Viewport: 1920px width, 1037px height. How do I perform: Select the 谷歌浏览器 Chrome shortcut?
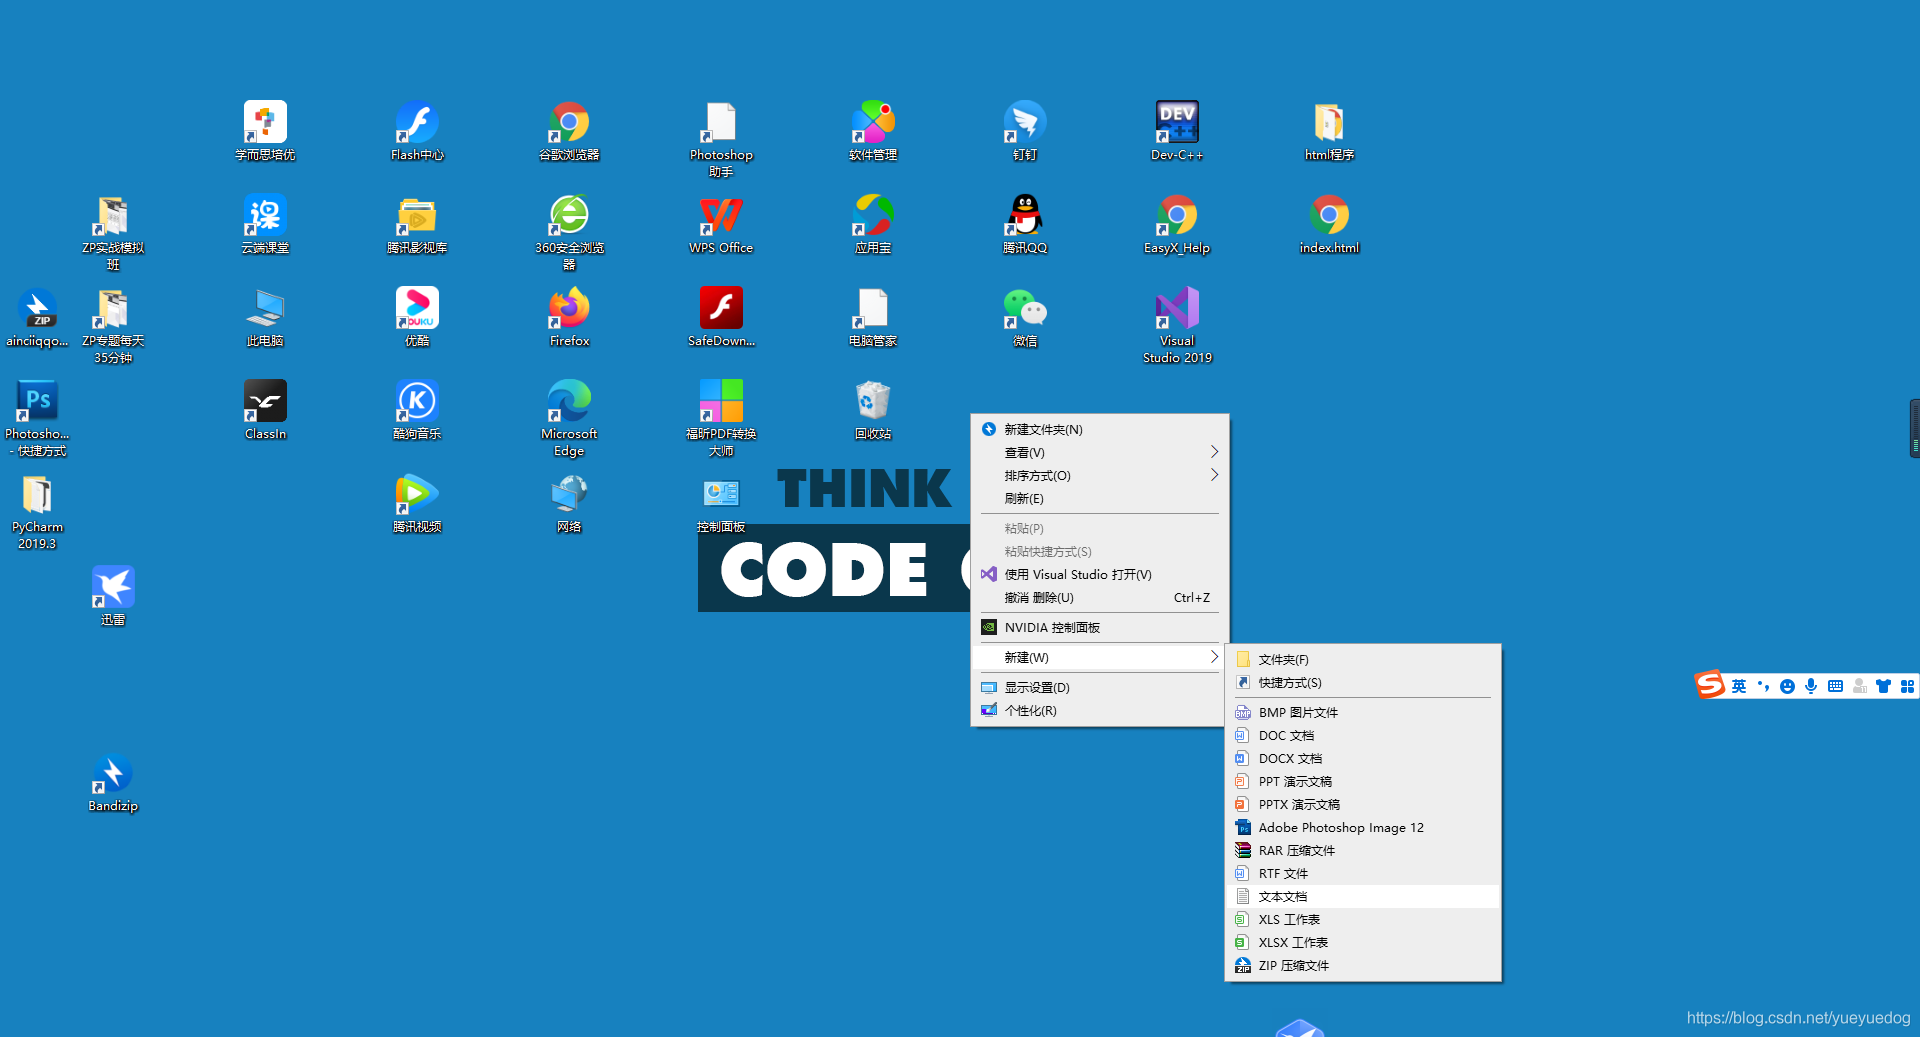coord(569,130)
